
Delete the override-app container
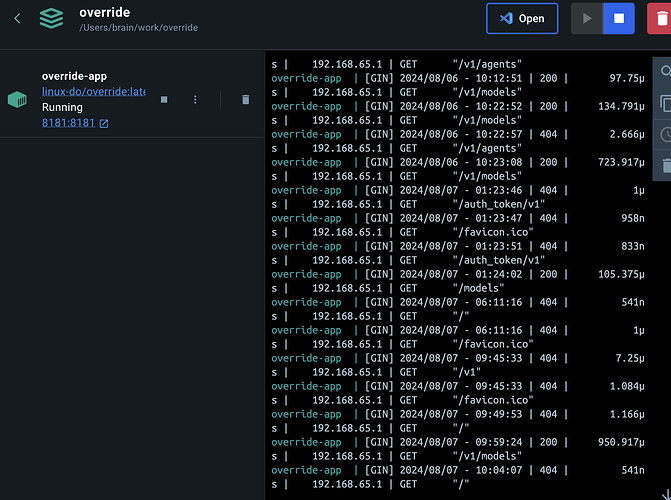coord(246,99)
